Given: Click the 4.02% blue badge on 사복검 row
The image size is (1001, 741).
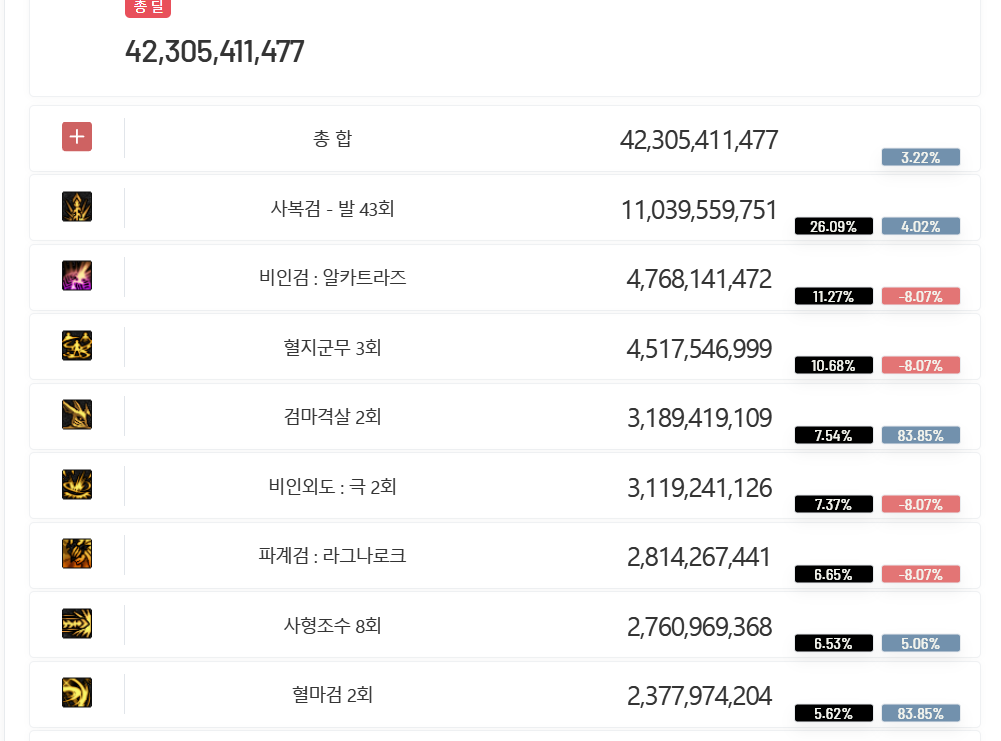Looking at the screenshot, I should coord(921,226).
